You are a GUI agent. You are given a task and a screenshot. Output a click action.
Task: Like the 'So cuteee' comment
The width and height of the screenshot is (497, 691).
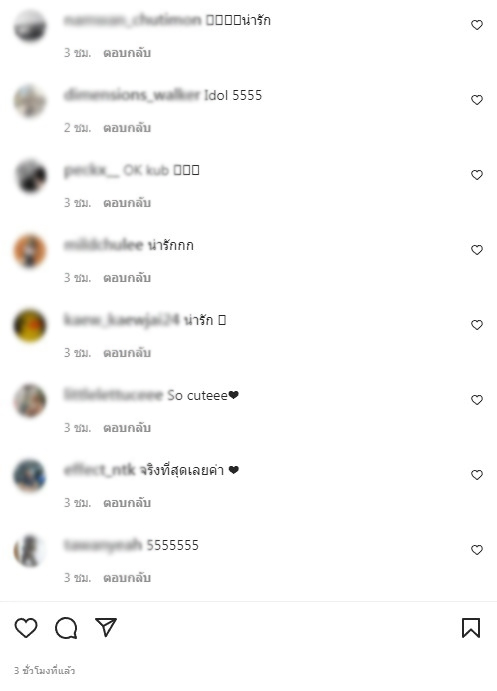(x=477, y=400)
